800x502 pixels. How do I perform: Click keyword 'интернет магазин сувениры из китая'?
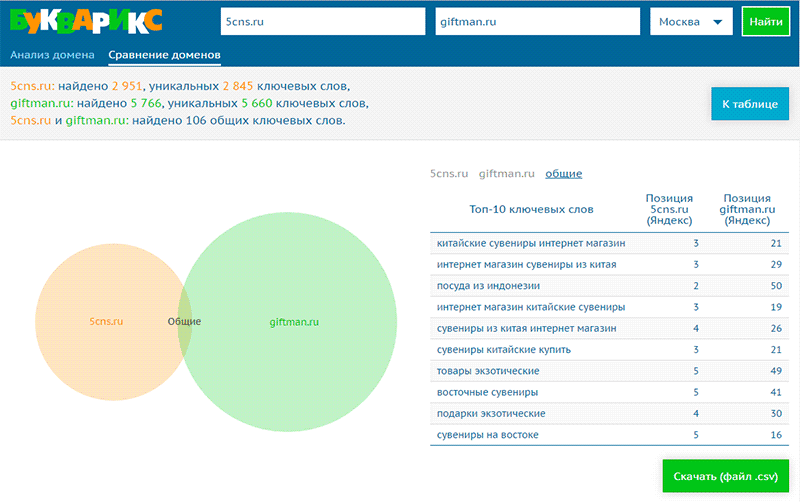[526, 264]
